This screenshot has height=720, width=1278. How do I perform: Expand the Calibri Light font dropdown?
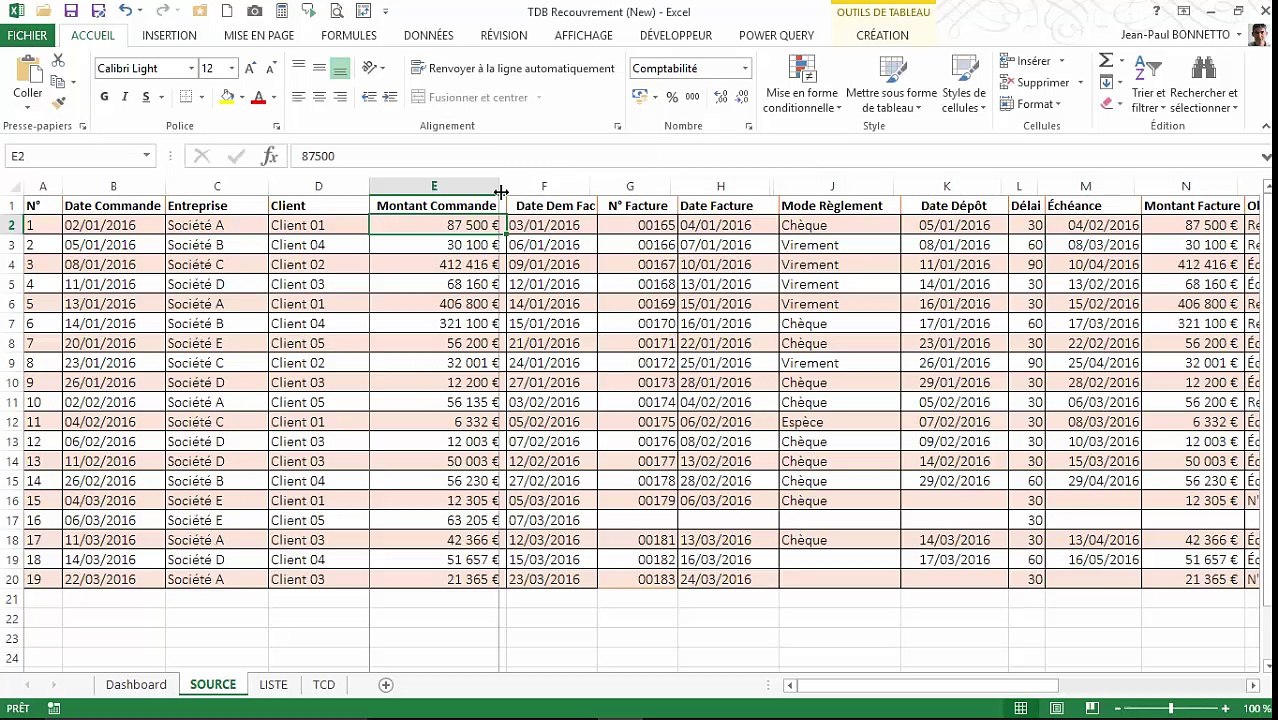(x=191, y=68)
